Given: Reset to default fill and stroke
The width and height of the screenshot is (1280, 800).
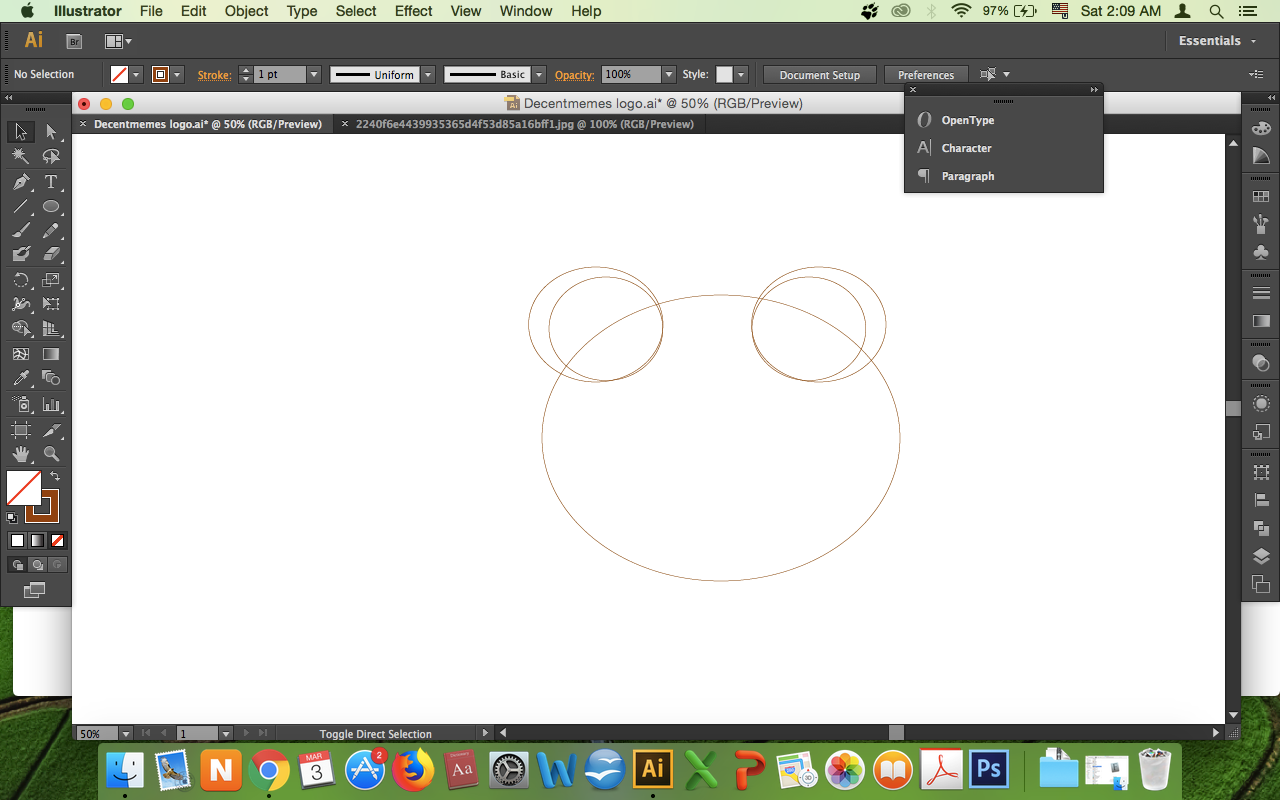Looking at the screenshot, I should 12,518.
